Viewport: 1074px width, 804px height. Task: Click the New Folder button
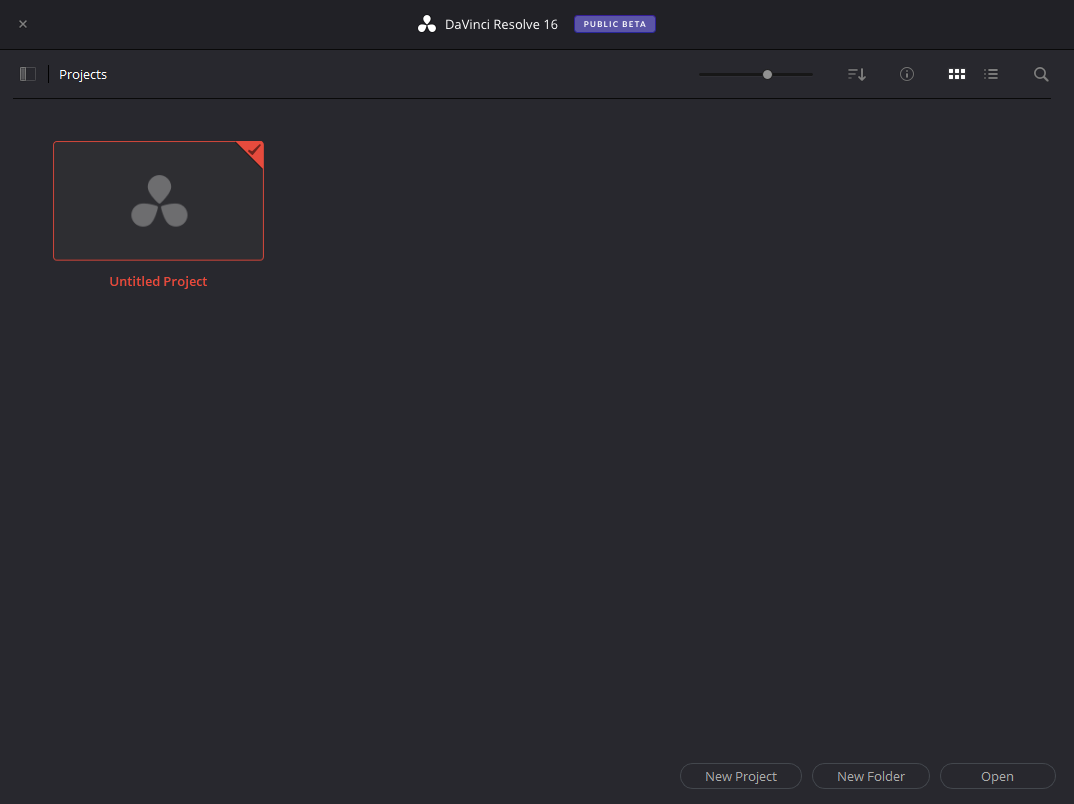pyautogui.click(x=871, y=776)
